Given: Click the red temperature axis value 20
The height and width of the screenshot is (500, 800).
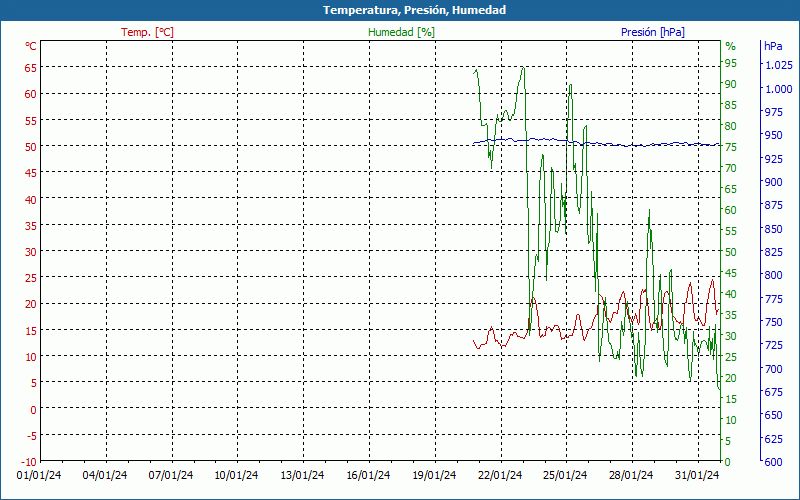Looking at the screenshot, I should click(30, 304).
